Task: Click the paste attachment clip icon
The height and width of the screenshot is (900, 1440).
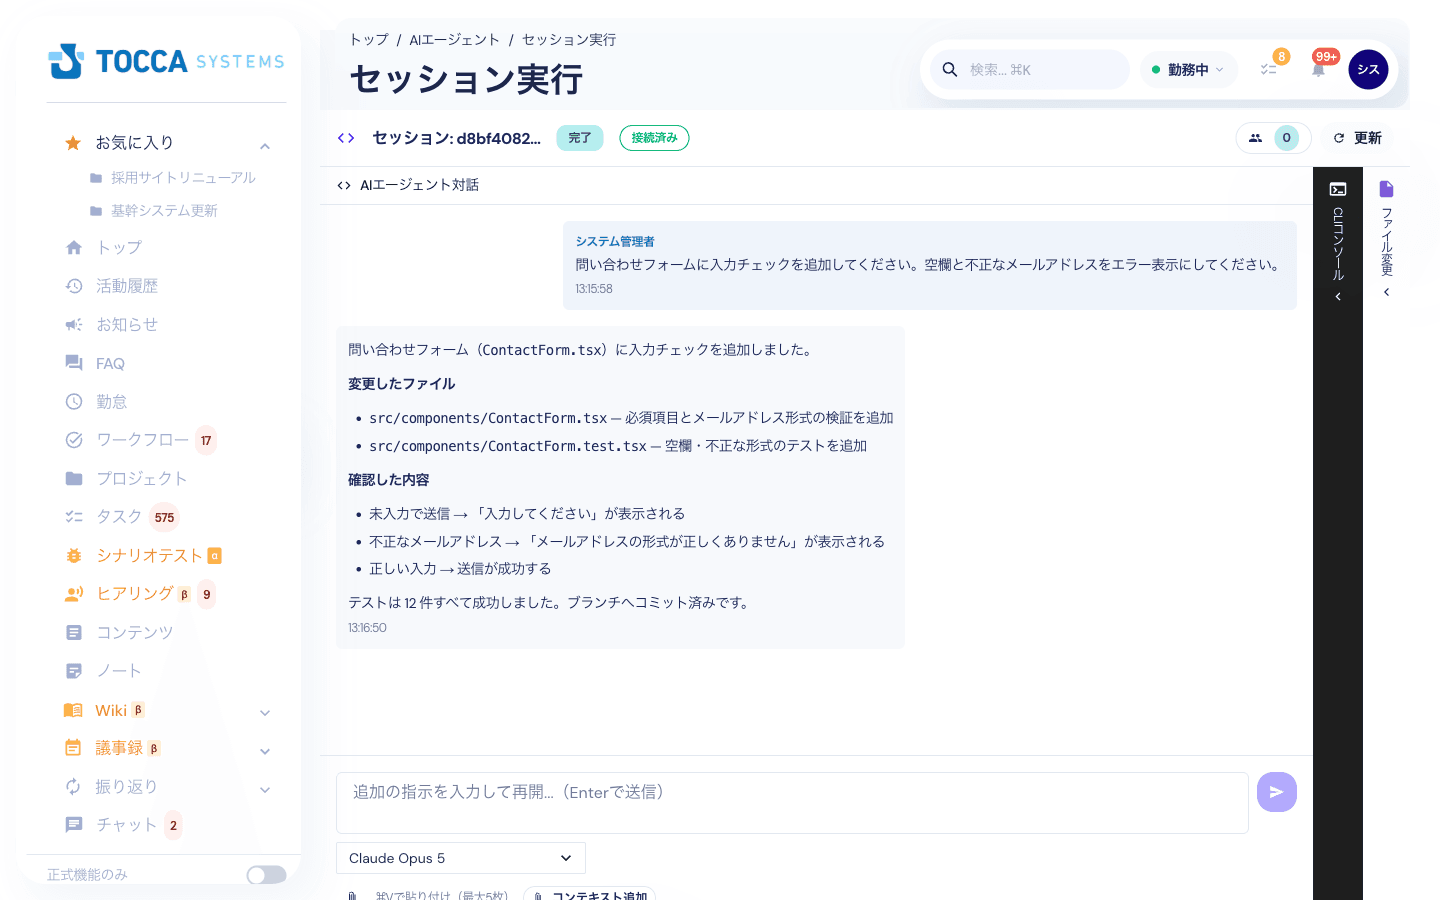Action: click(352, 896)
